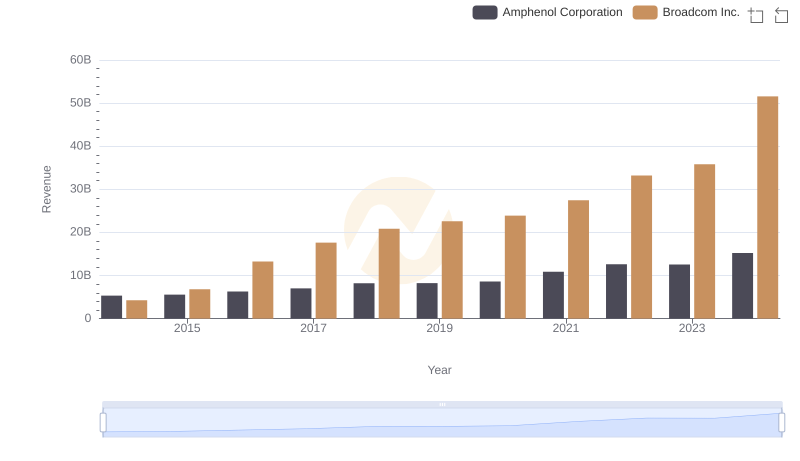Click the shortest Broadcom bar for 2014
Screen dimensions: 800x461
137,309
